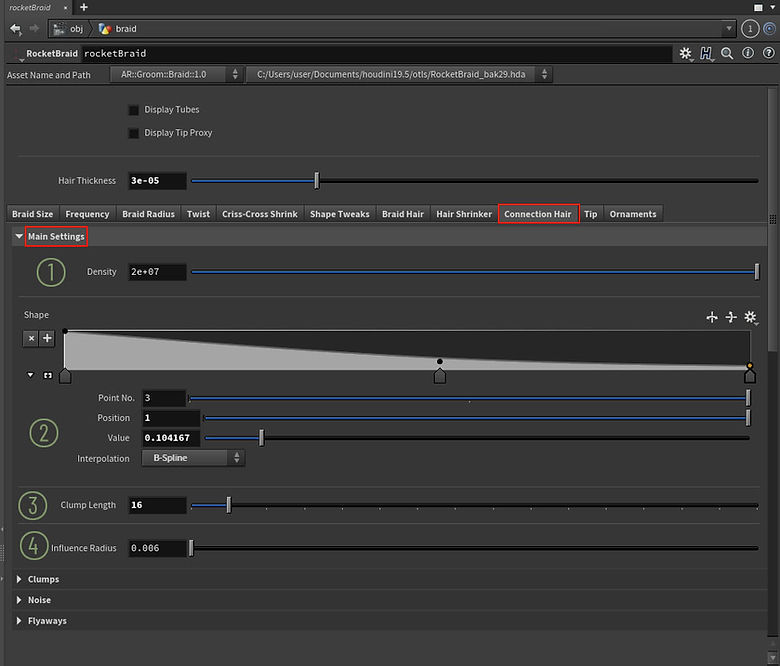Screen dimensions: 780x666
Task: Click the vertical scrollbar on the right
Action: [x=772, y=219]
